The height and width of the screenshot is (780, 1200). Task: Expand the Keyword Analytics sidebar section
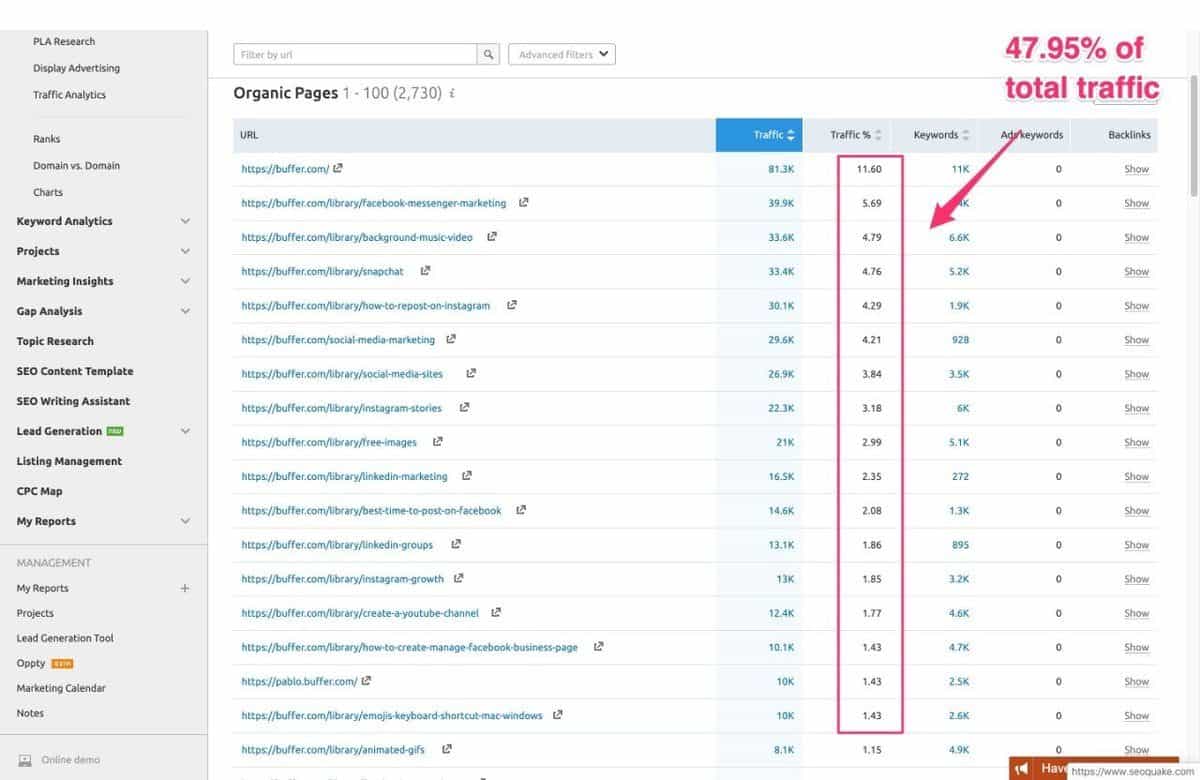click(185, 222)
